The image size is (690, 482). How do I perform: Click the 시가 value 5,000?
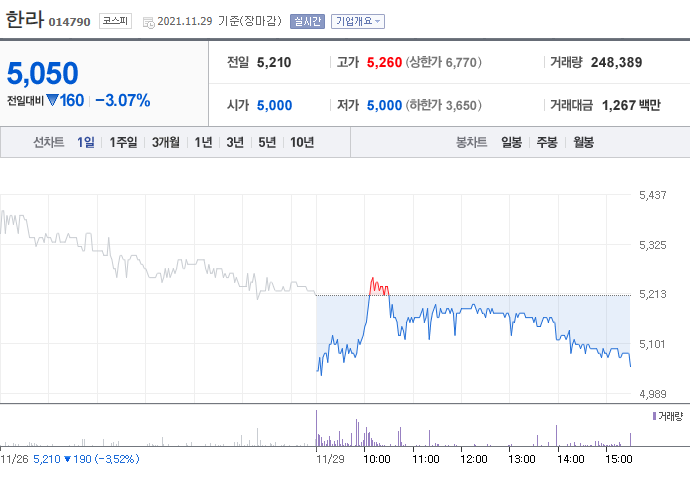coord(274,105)
